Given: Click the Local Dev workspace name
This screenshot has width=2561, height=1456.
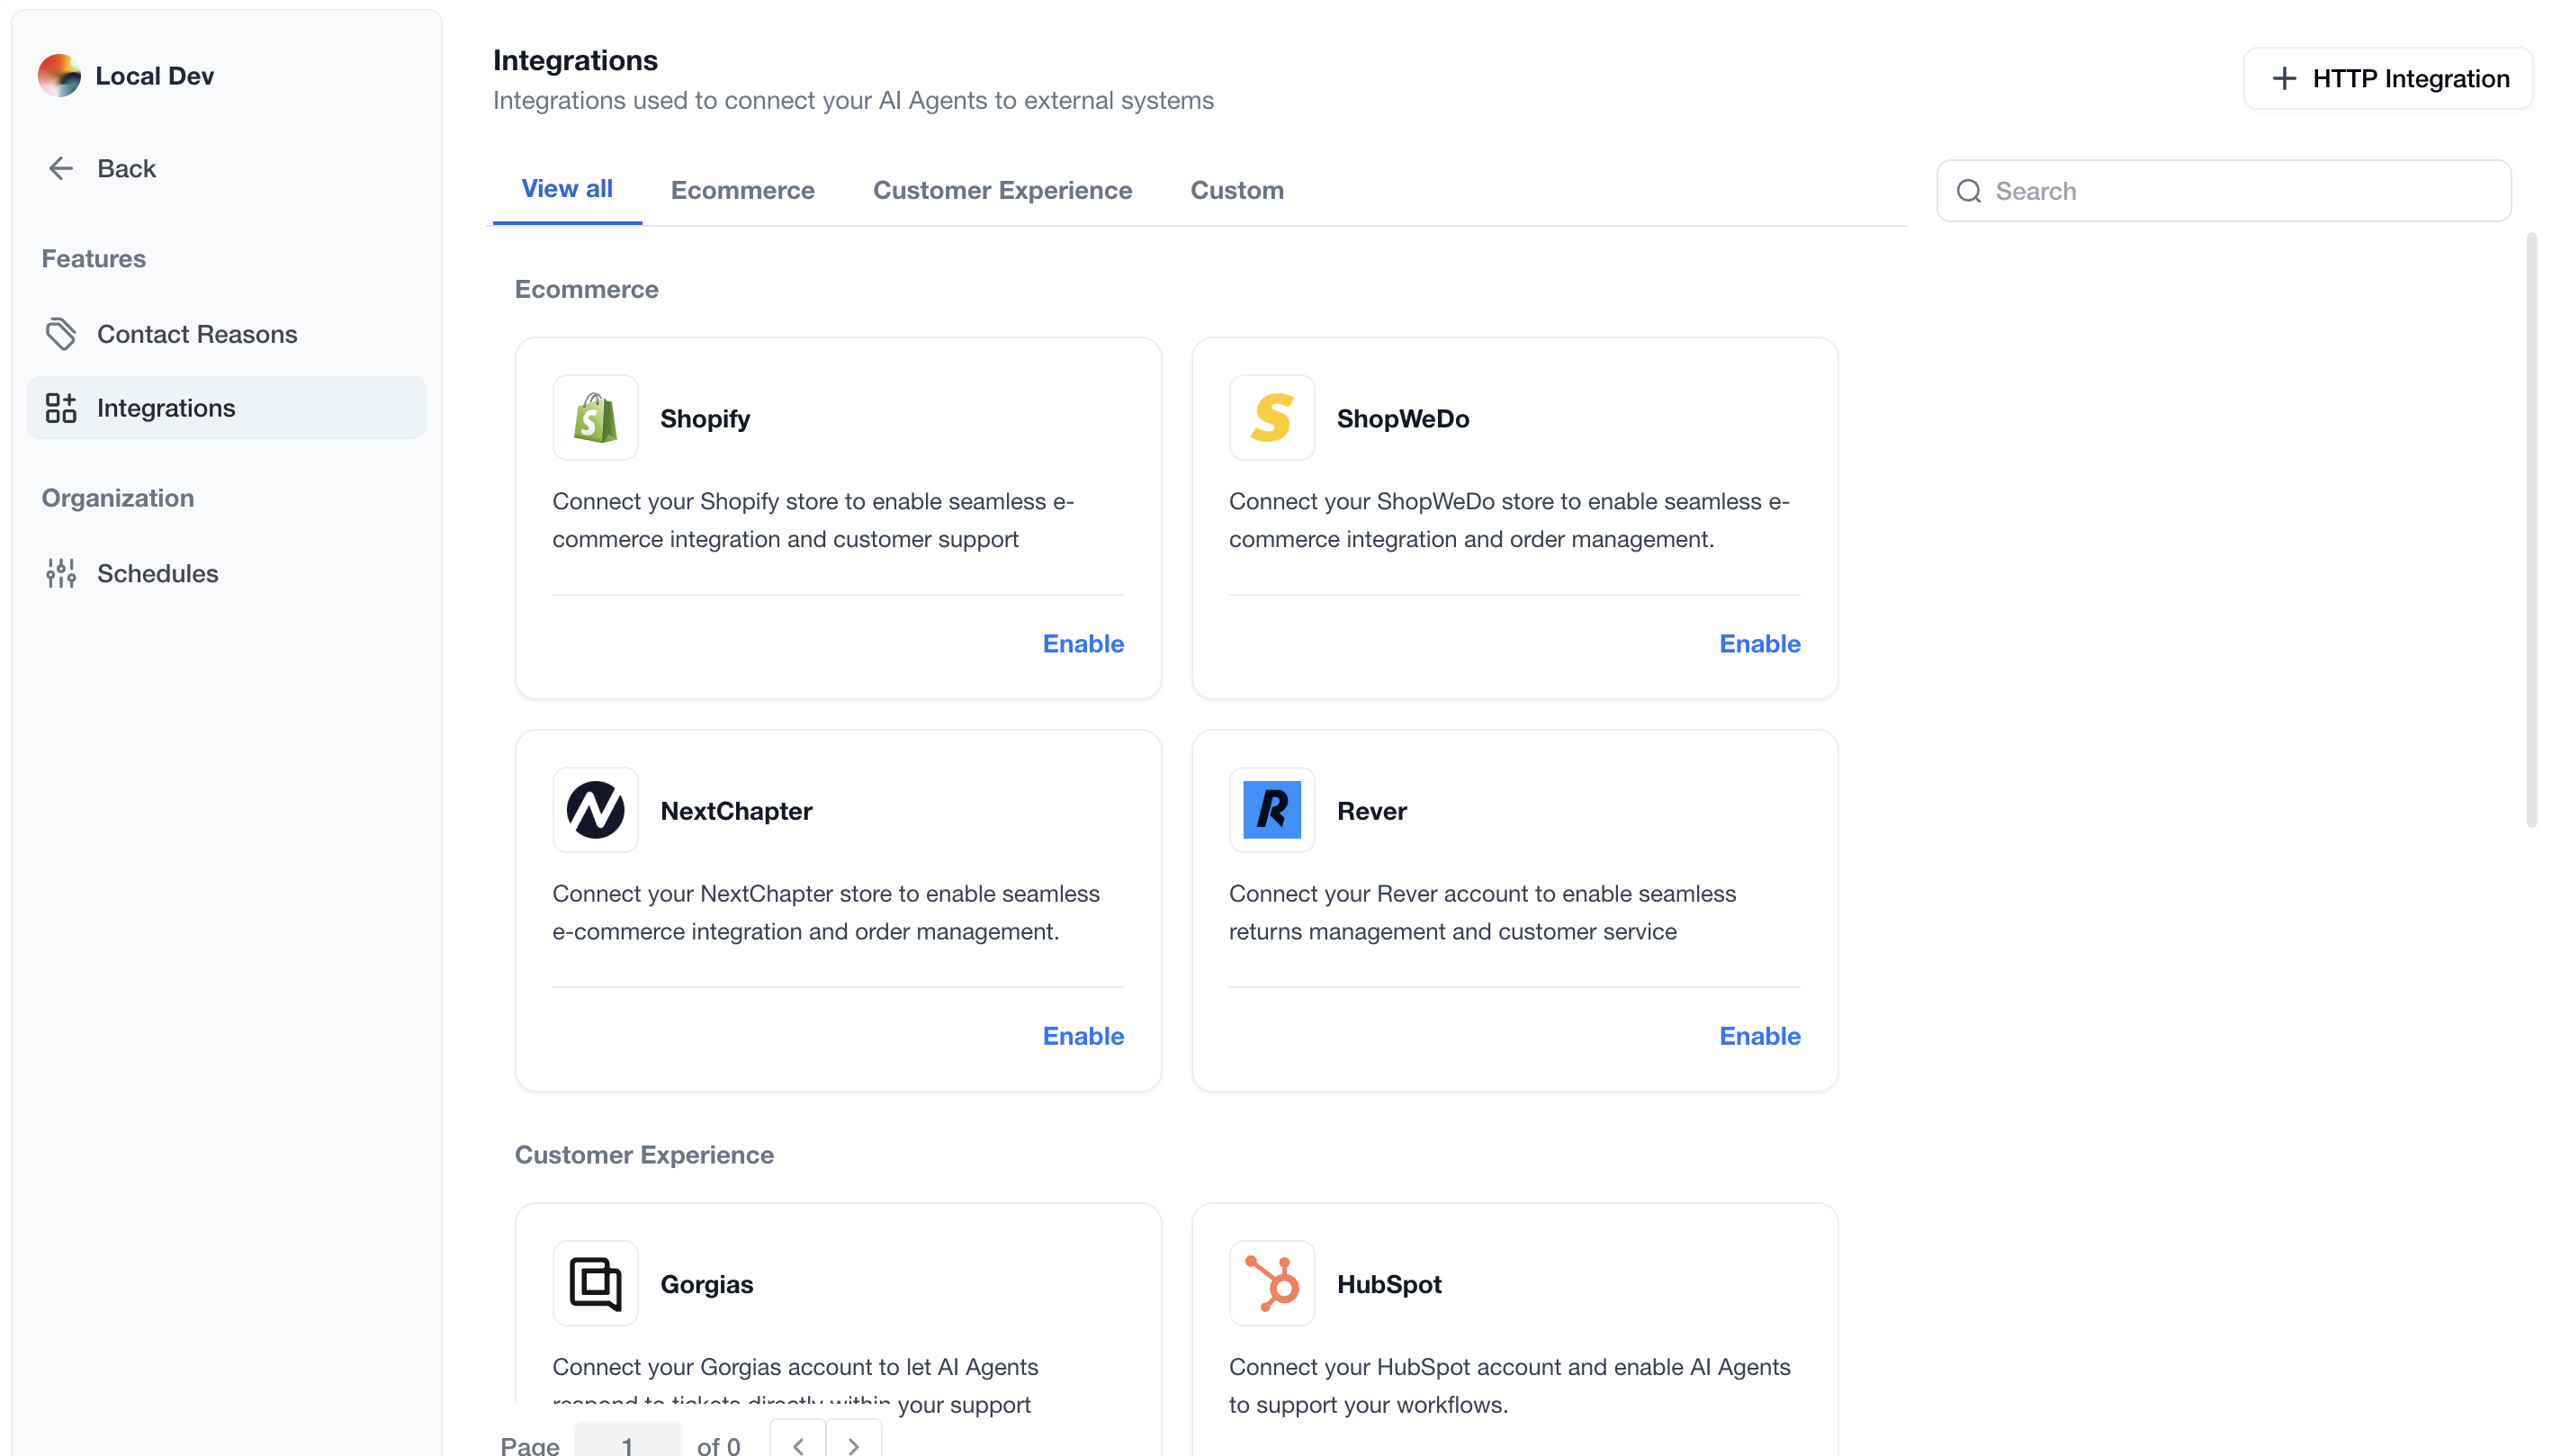Looking at the screenshot, I should pos(154,76).
